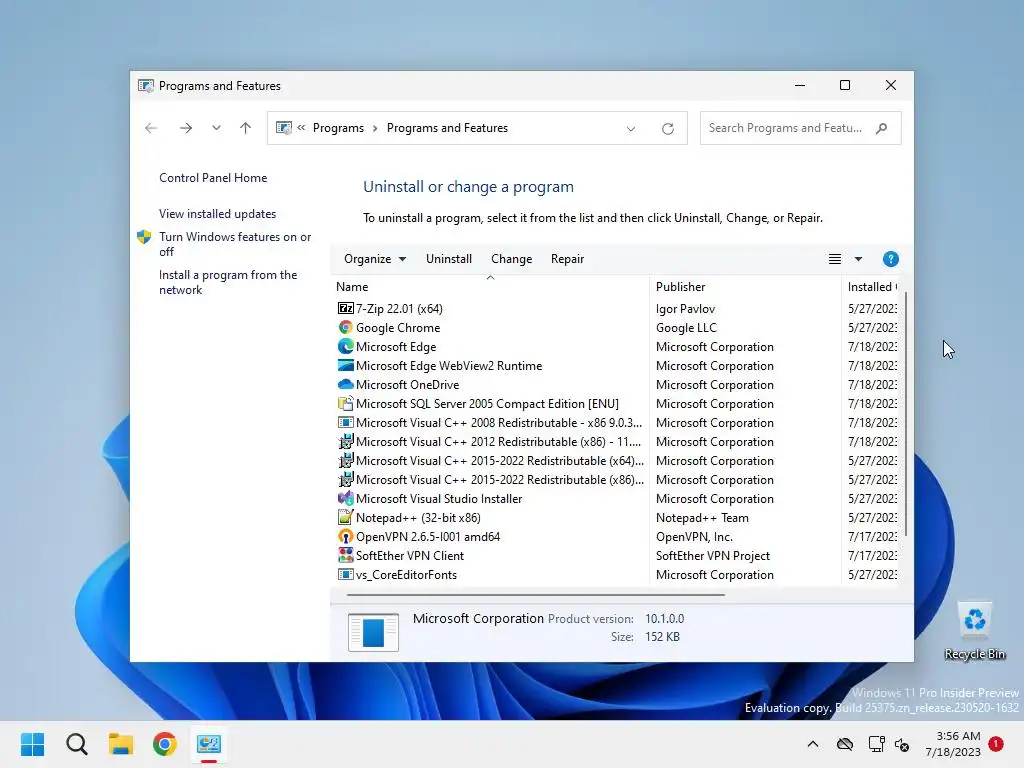Click the horizontal list scrollbar
The width and height of the screenshot is (1024, 768).
pyautogui.click(x=536, y=595)
